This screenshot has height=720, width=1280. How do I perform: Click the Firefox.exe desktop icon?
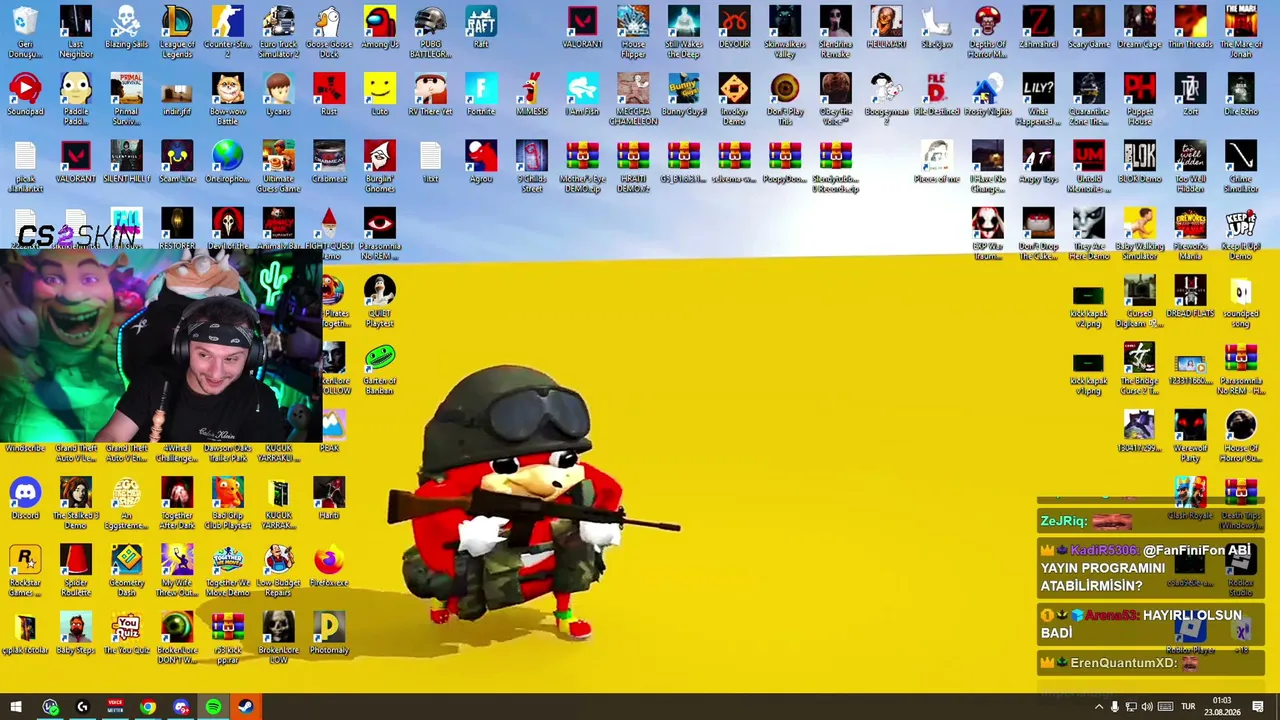coord(329,566)
